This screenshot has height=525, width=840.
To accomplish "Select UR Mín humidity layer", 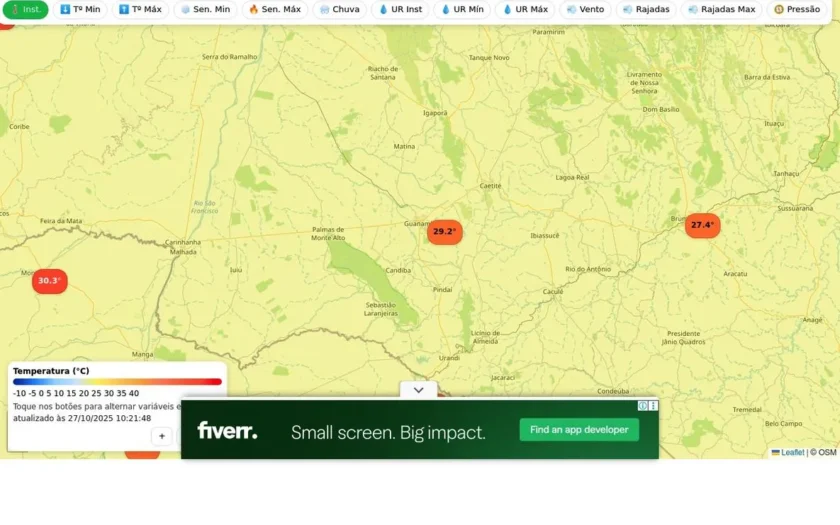I will coord(462,9).
